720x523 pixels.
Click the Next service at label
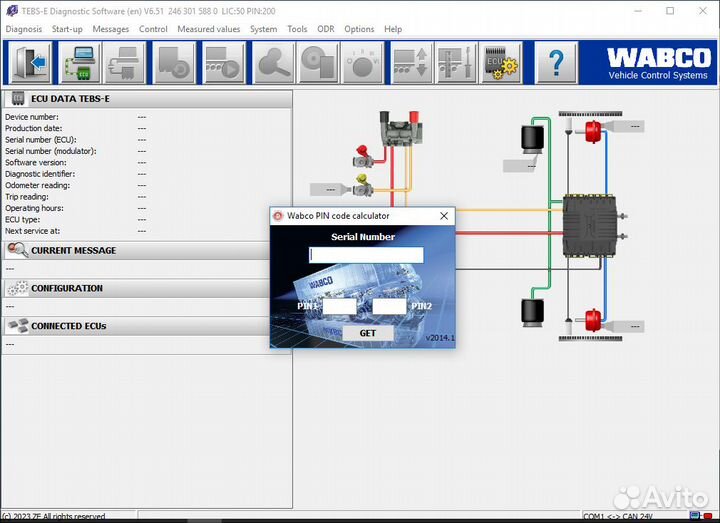[33, 231]
